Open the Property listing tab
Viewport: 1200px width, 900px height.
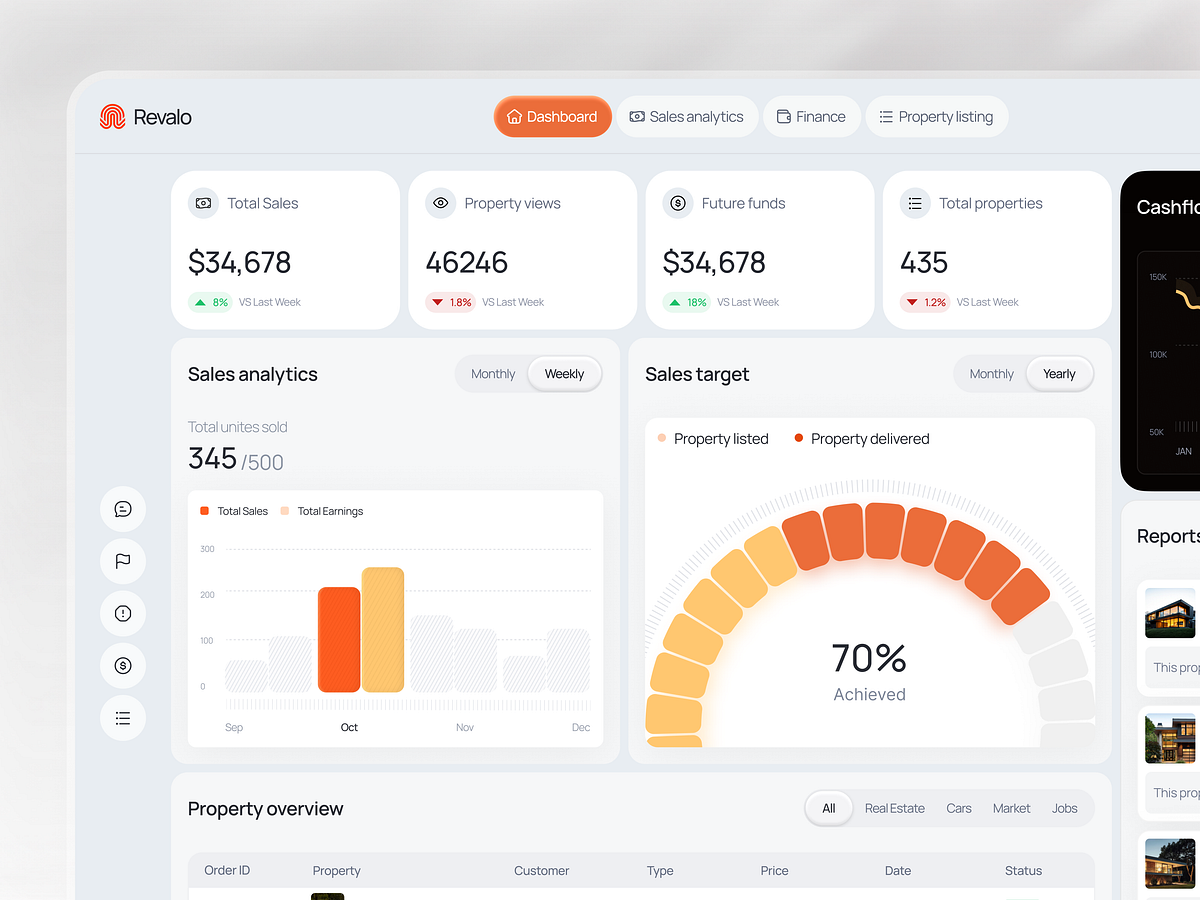click(x=936, y=117)
